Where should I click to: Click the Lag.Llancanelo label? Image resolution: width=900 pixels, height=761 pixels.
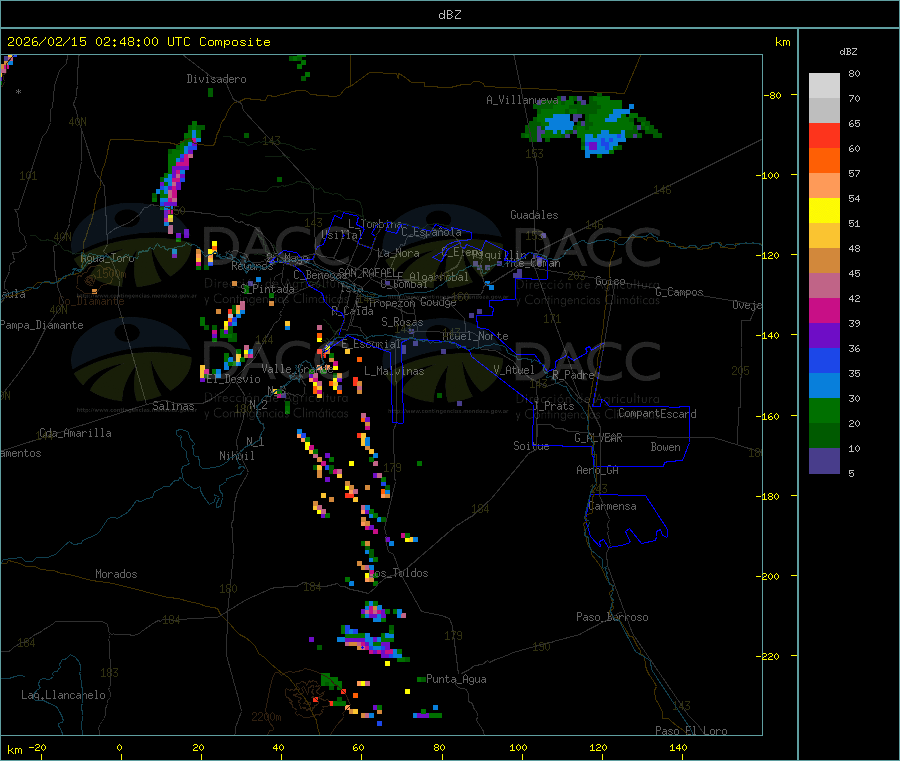pos(63,695)
